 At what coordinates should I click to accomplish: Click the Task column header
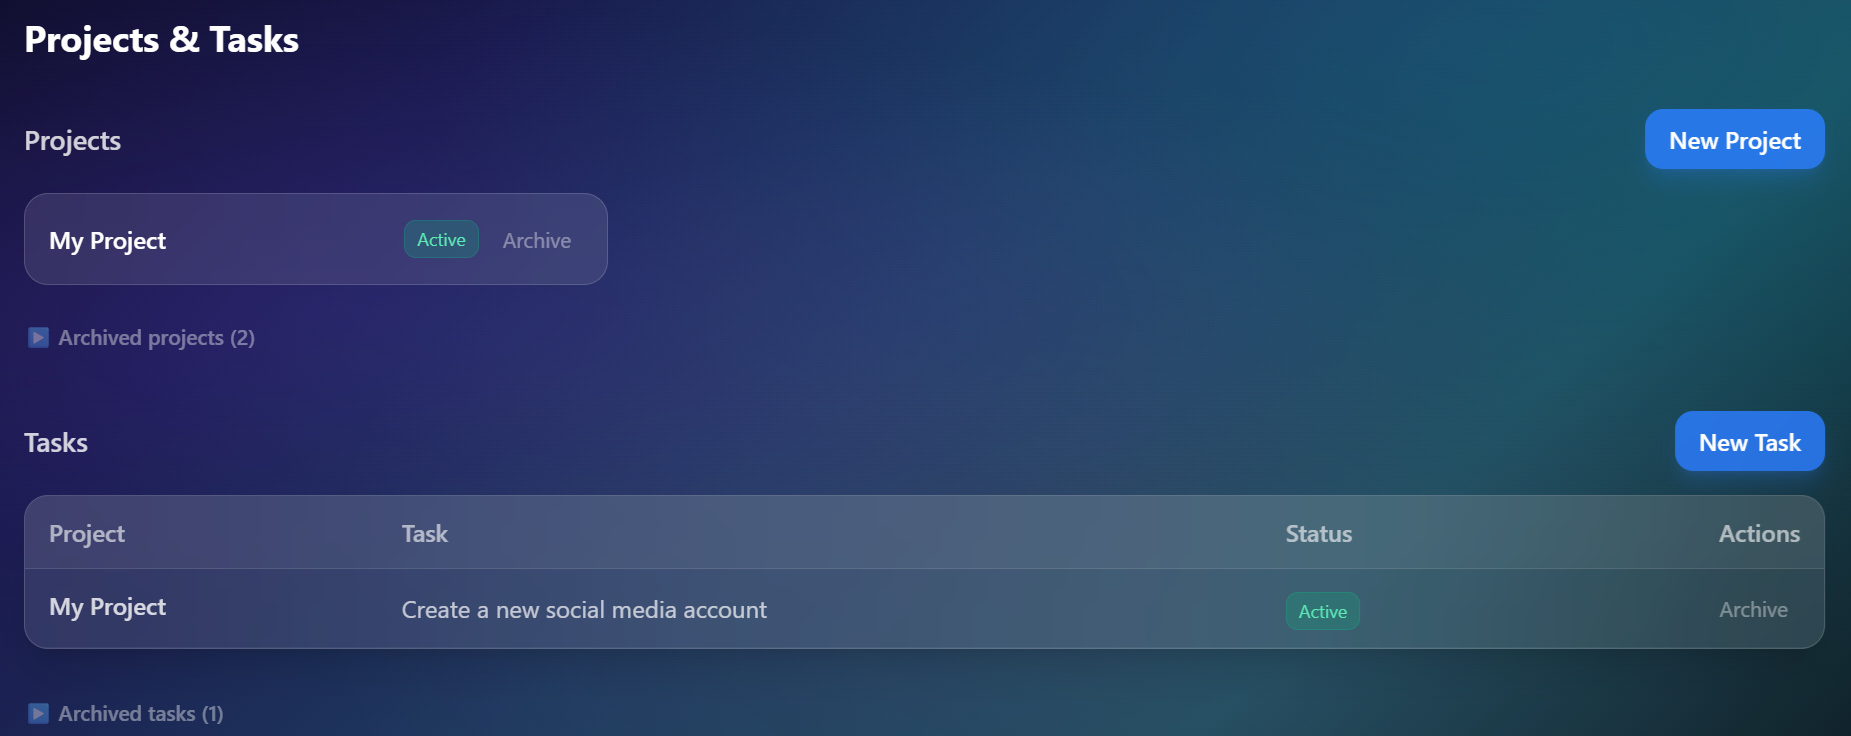tap(425, 534)
